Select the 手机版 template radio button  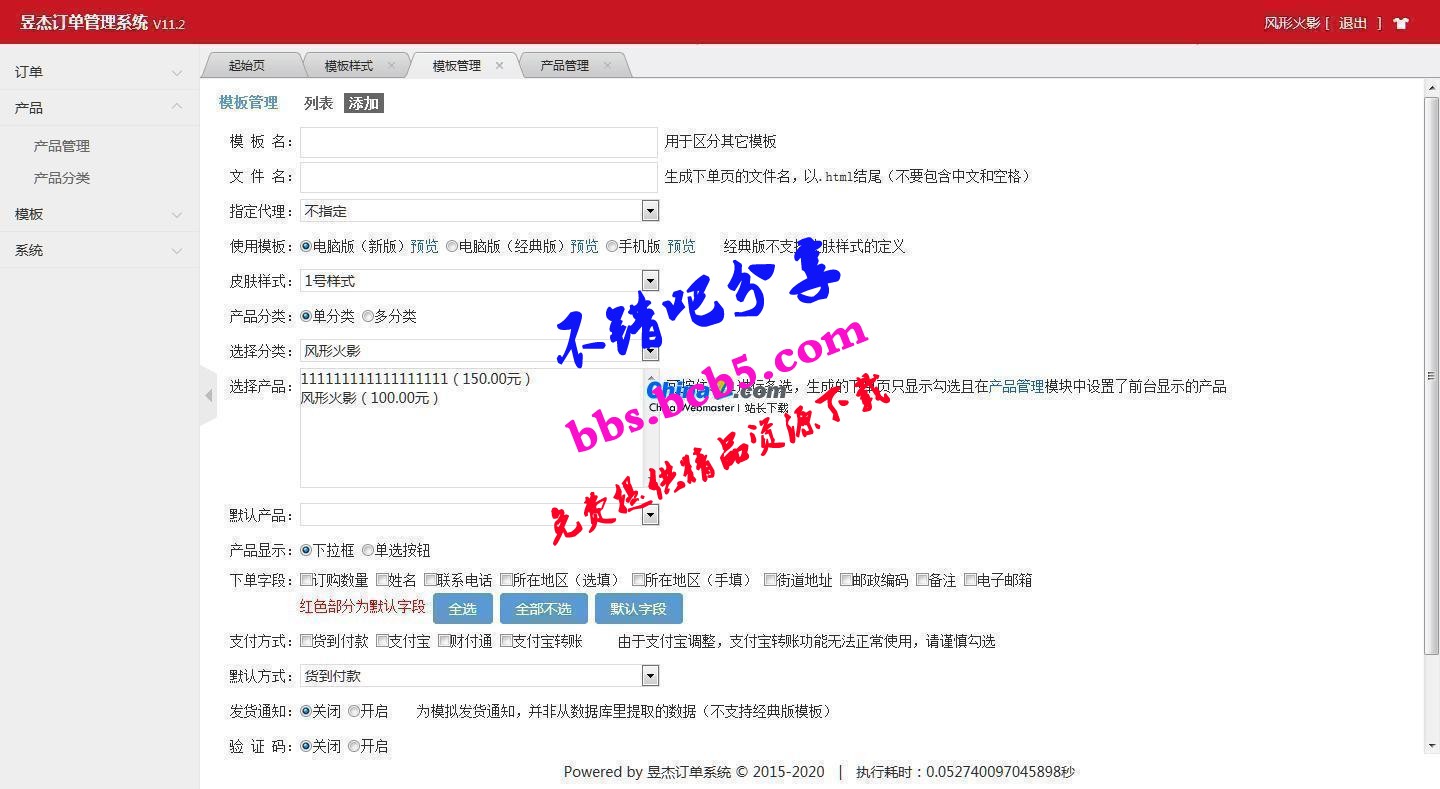tap(612, 246)
